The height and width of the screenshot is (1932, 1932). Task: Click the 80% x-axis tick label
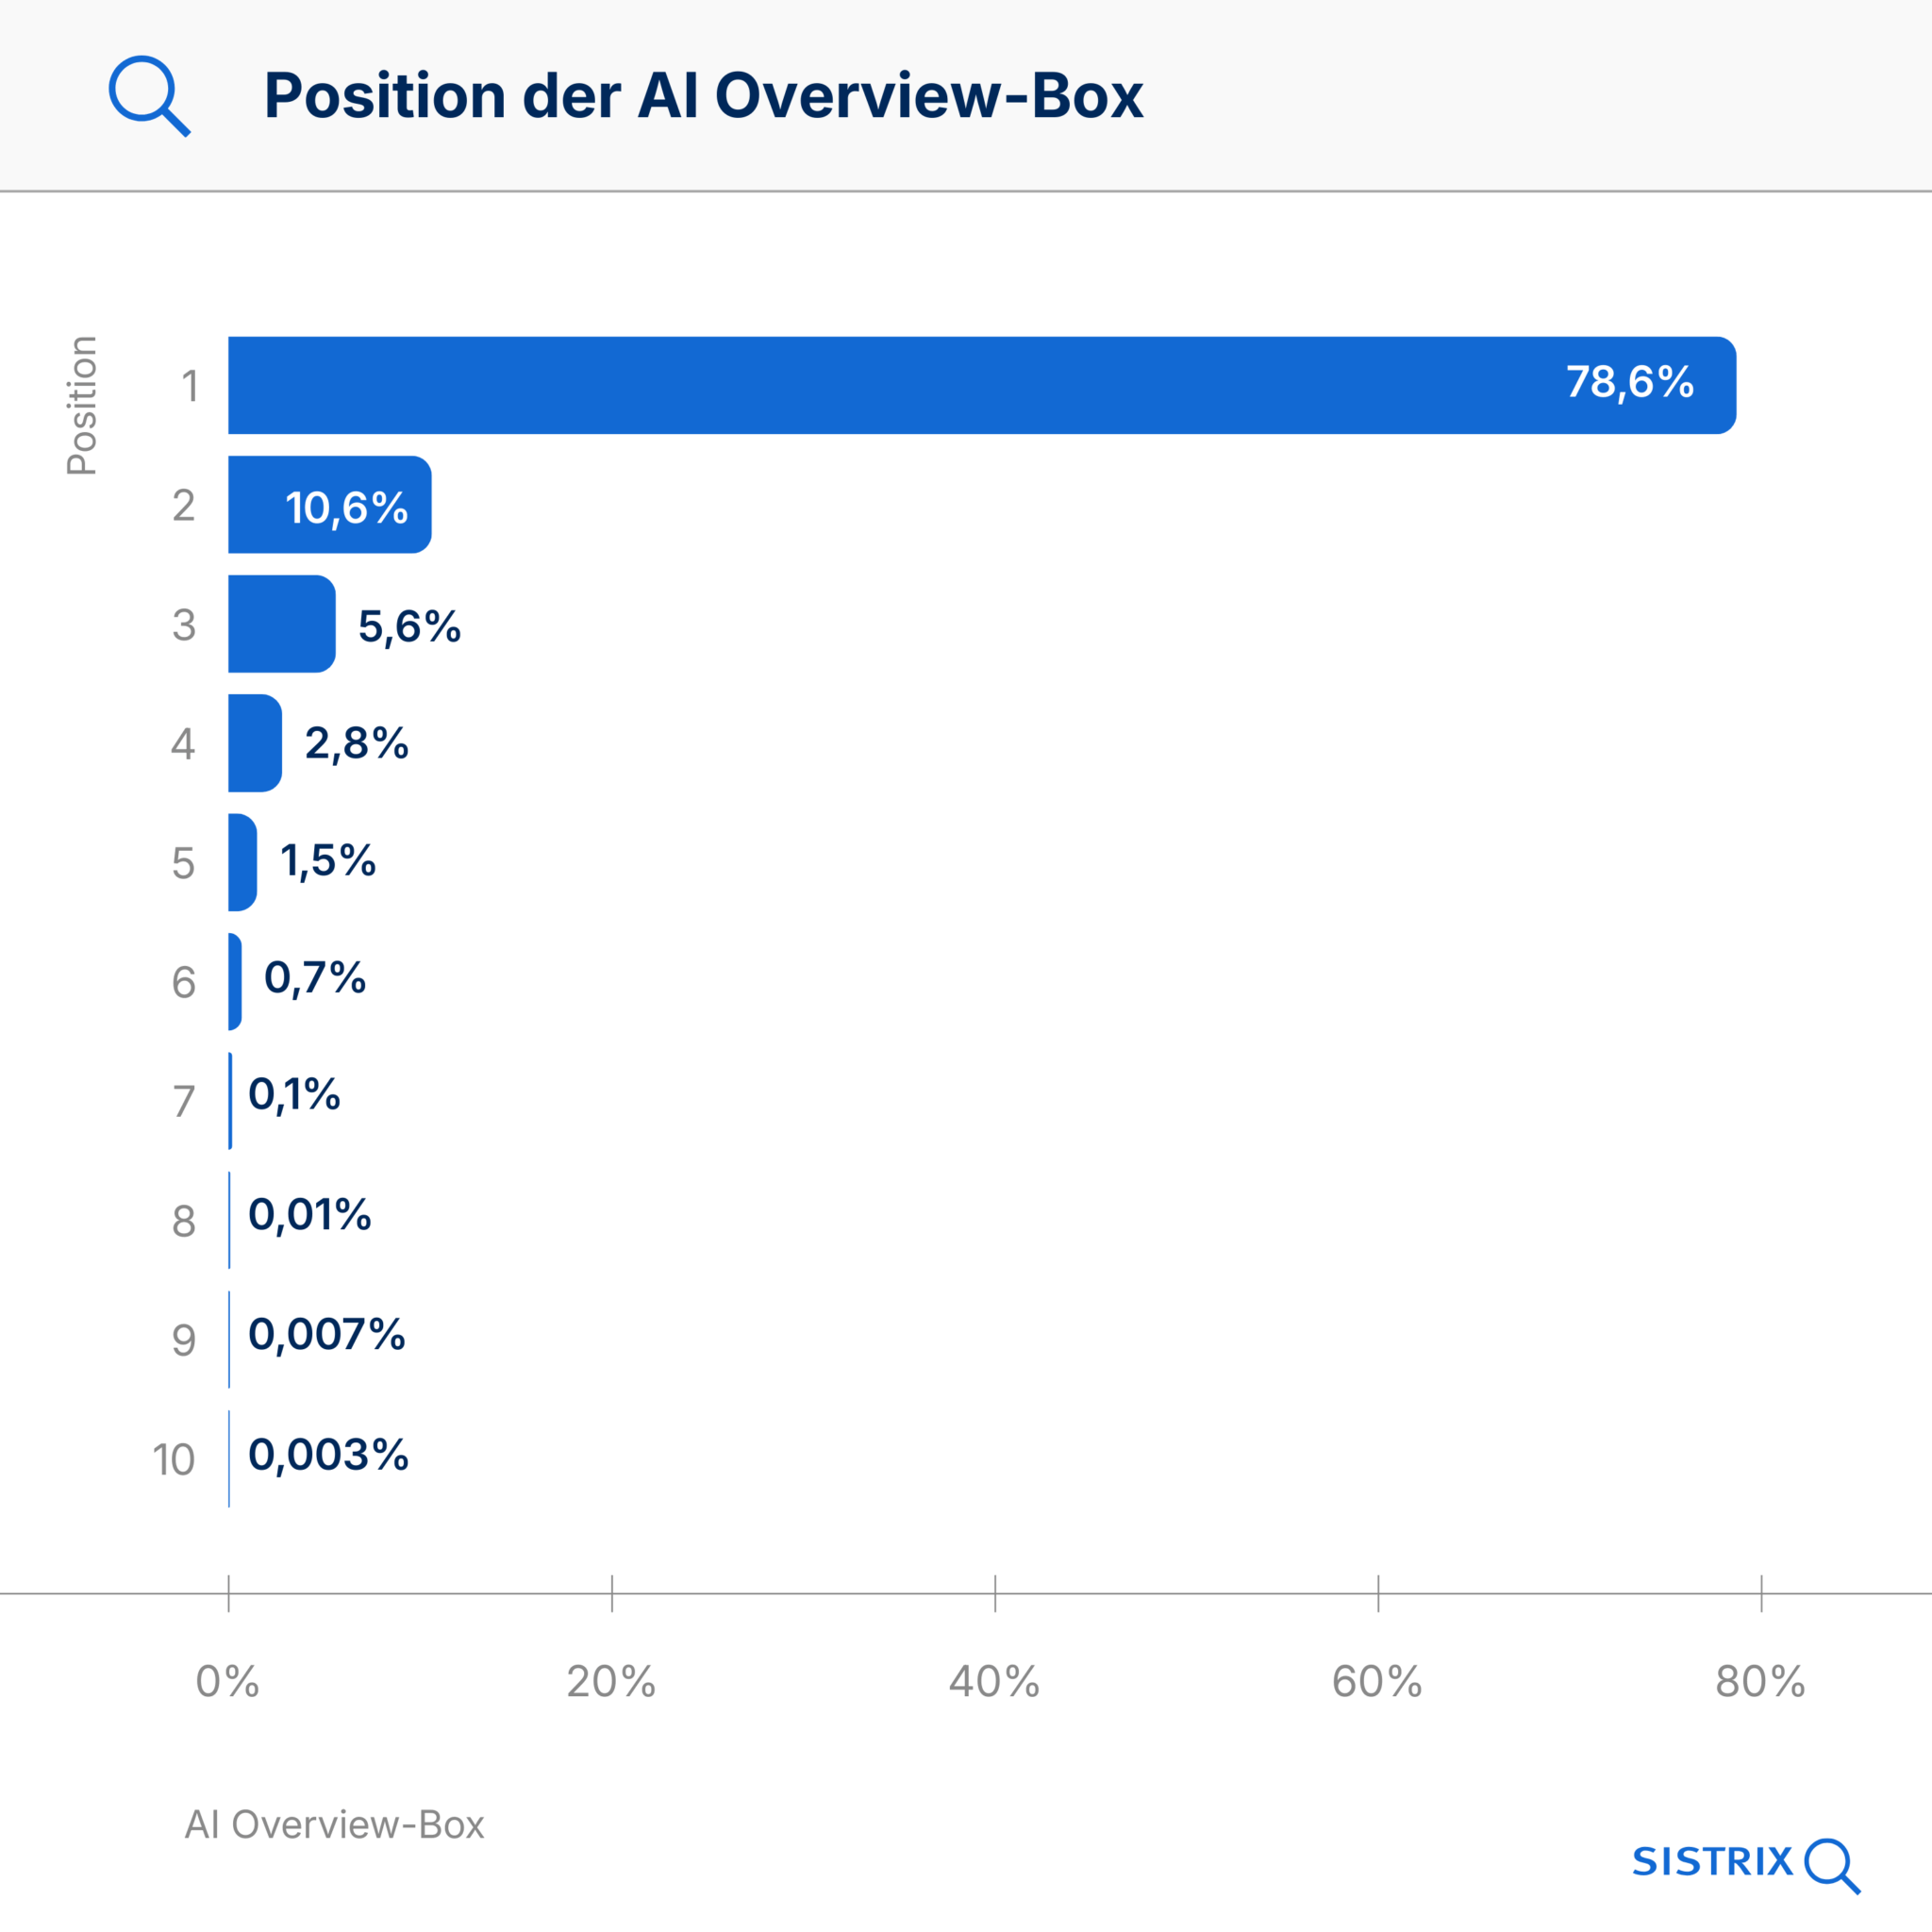click(1760, 1682)
